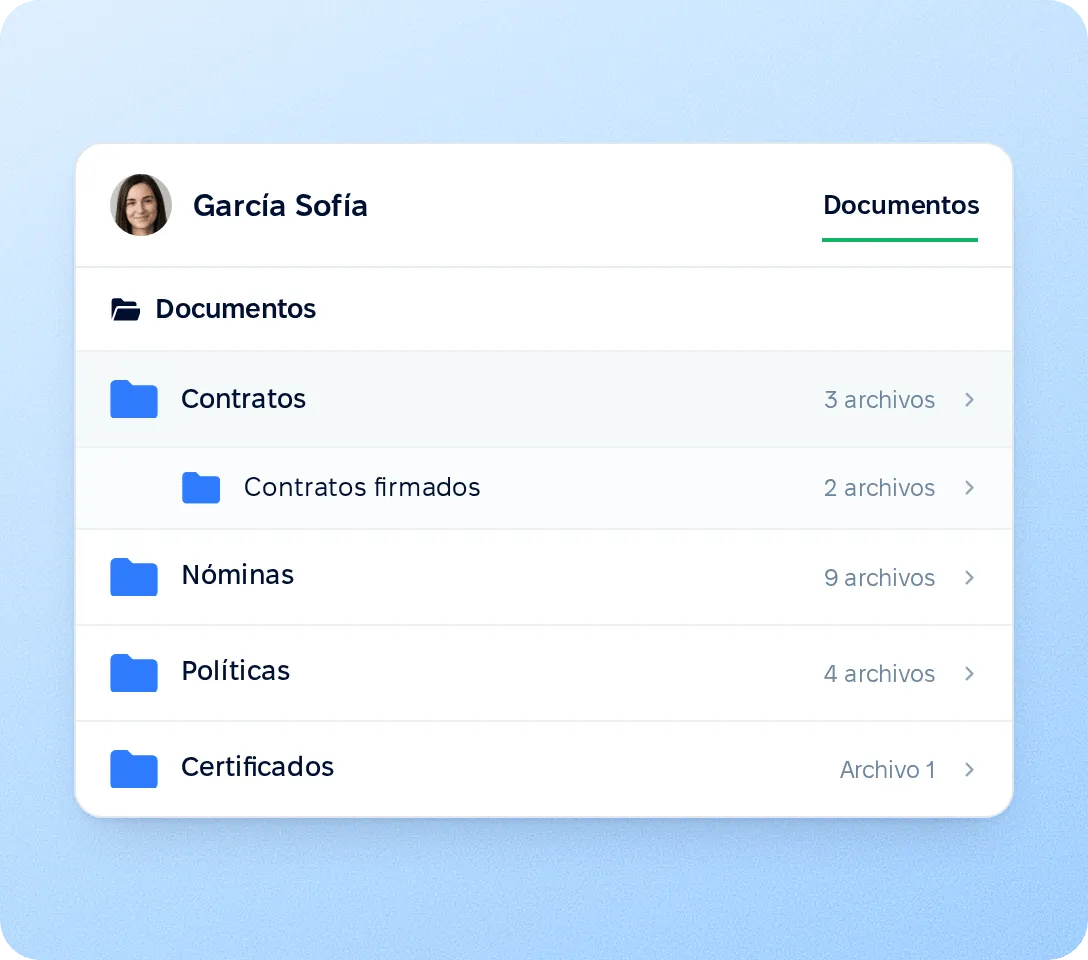Open the Certificados folder name
This screenshot has height=960, width=1088.
click(x=257, y=766)
